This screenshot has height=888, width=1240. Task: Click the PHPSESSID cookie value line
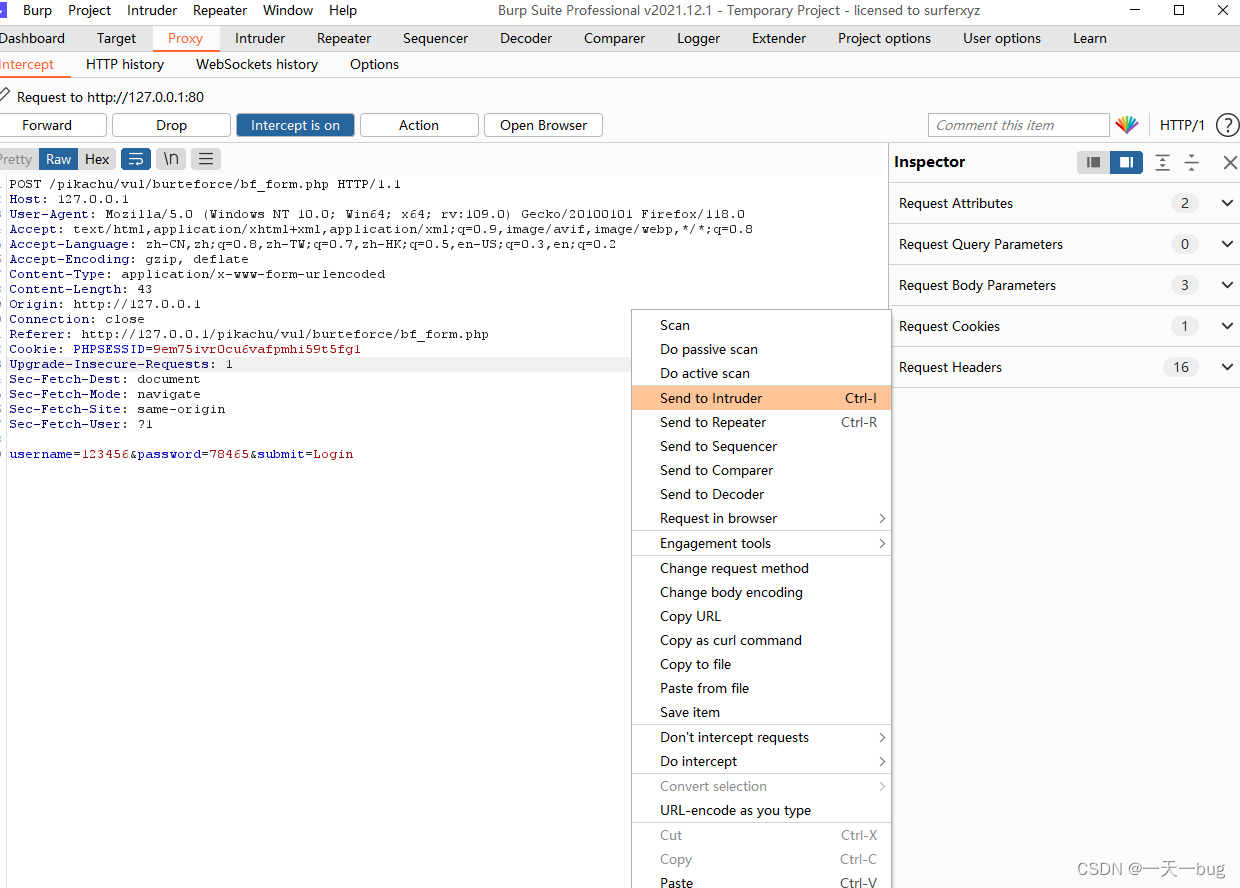click(x=185, y=349)
